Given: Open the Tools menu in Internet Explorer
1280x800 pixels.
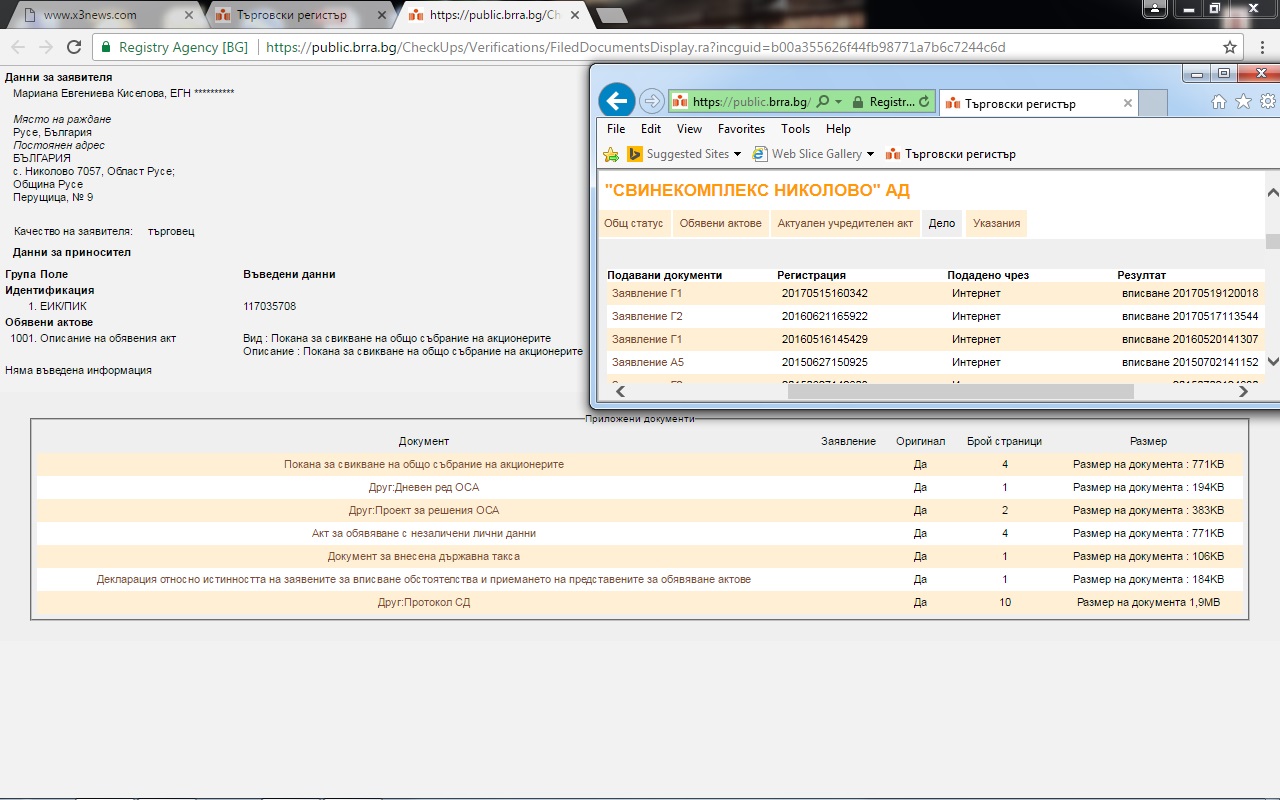Looking at the screenshot, I should (x=795, y=129).
